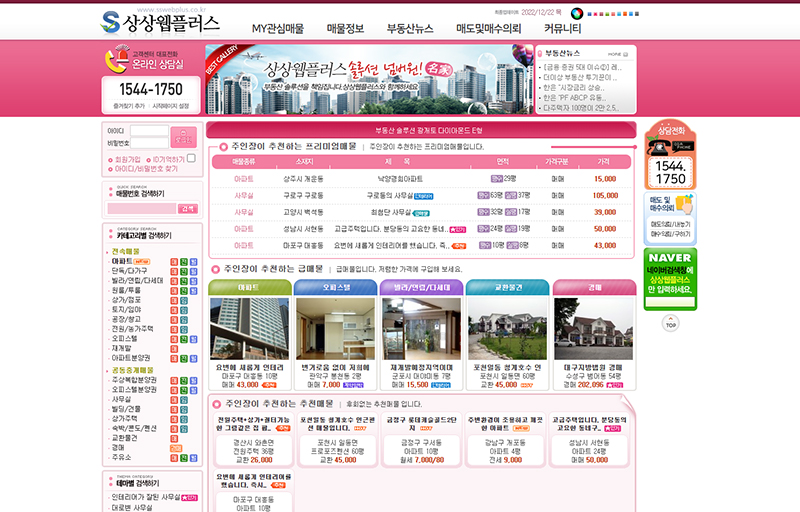Open the 회원가입 link
The width and height of the screenshot is (800, 512).
click(127, 160)
